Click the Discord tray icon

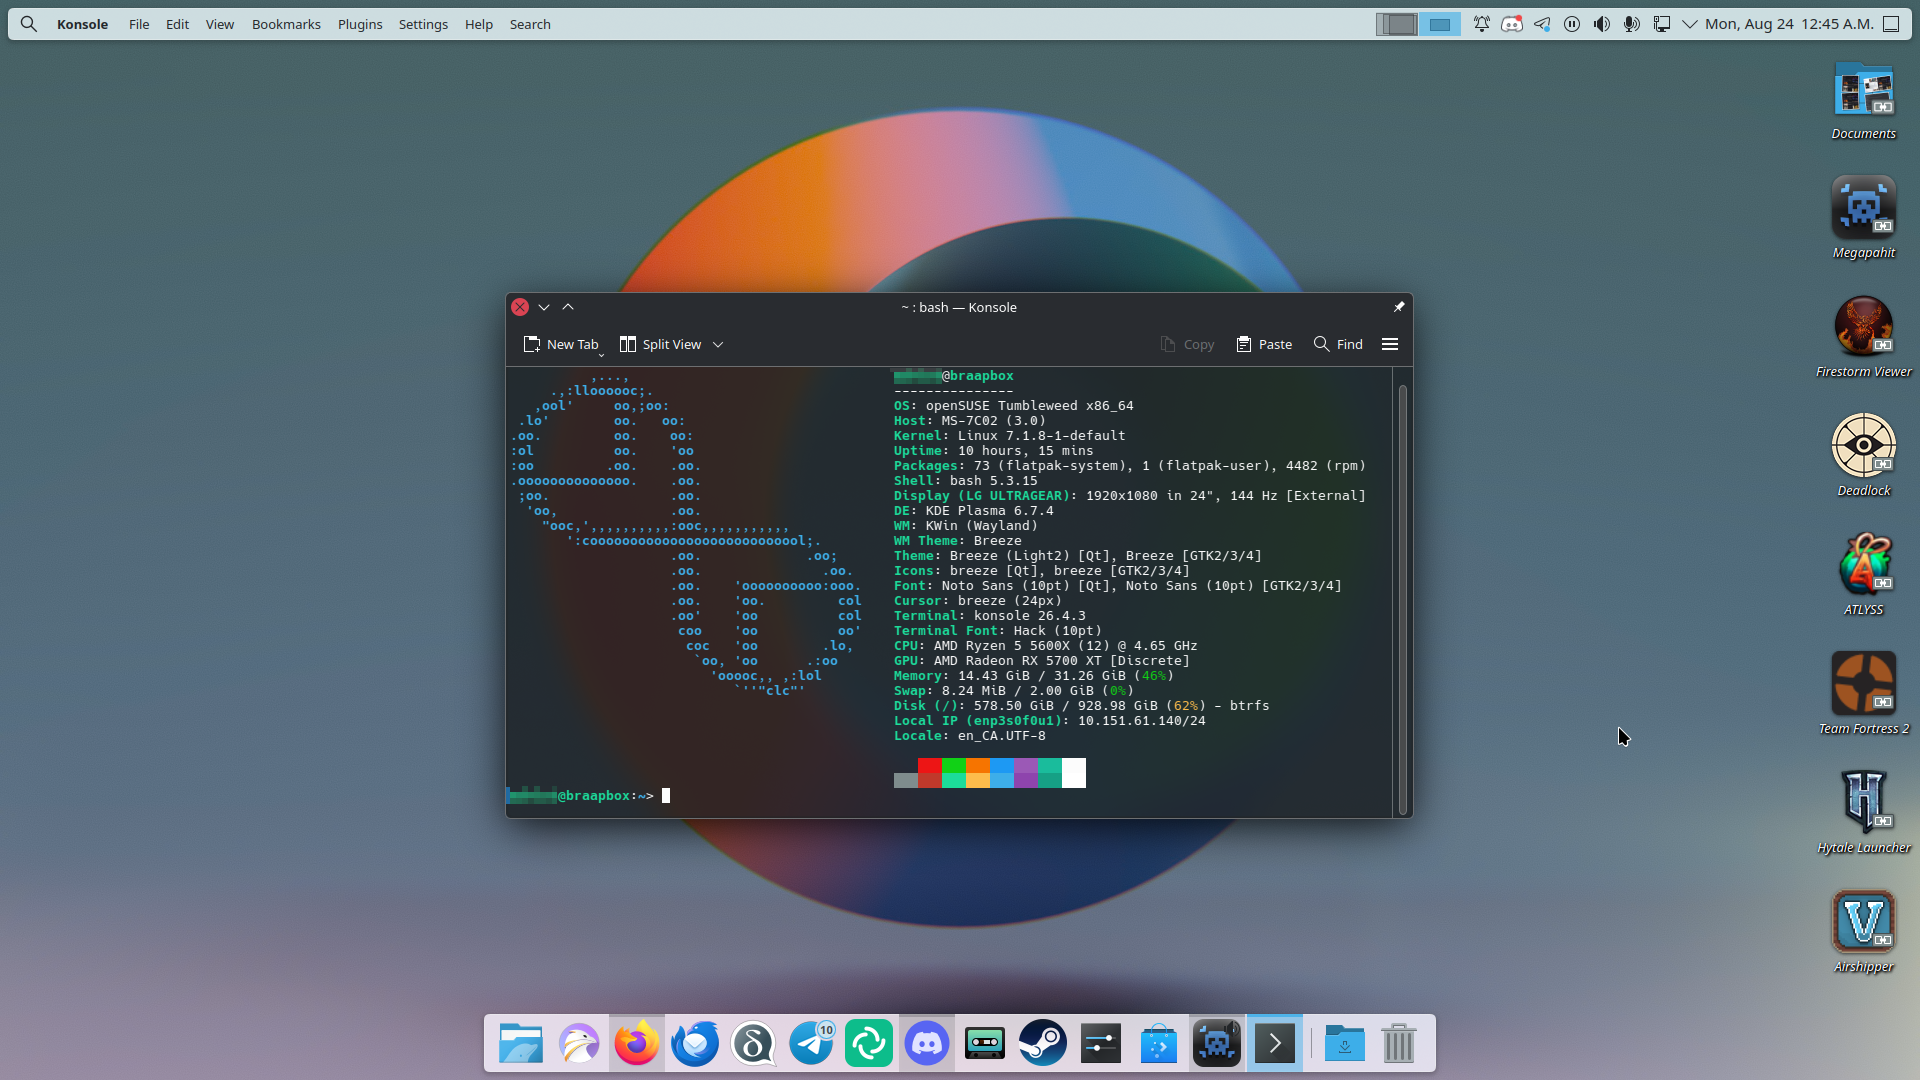point(1512,24)
